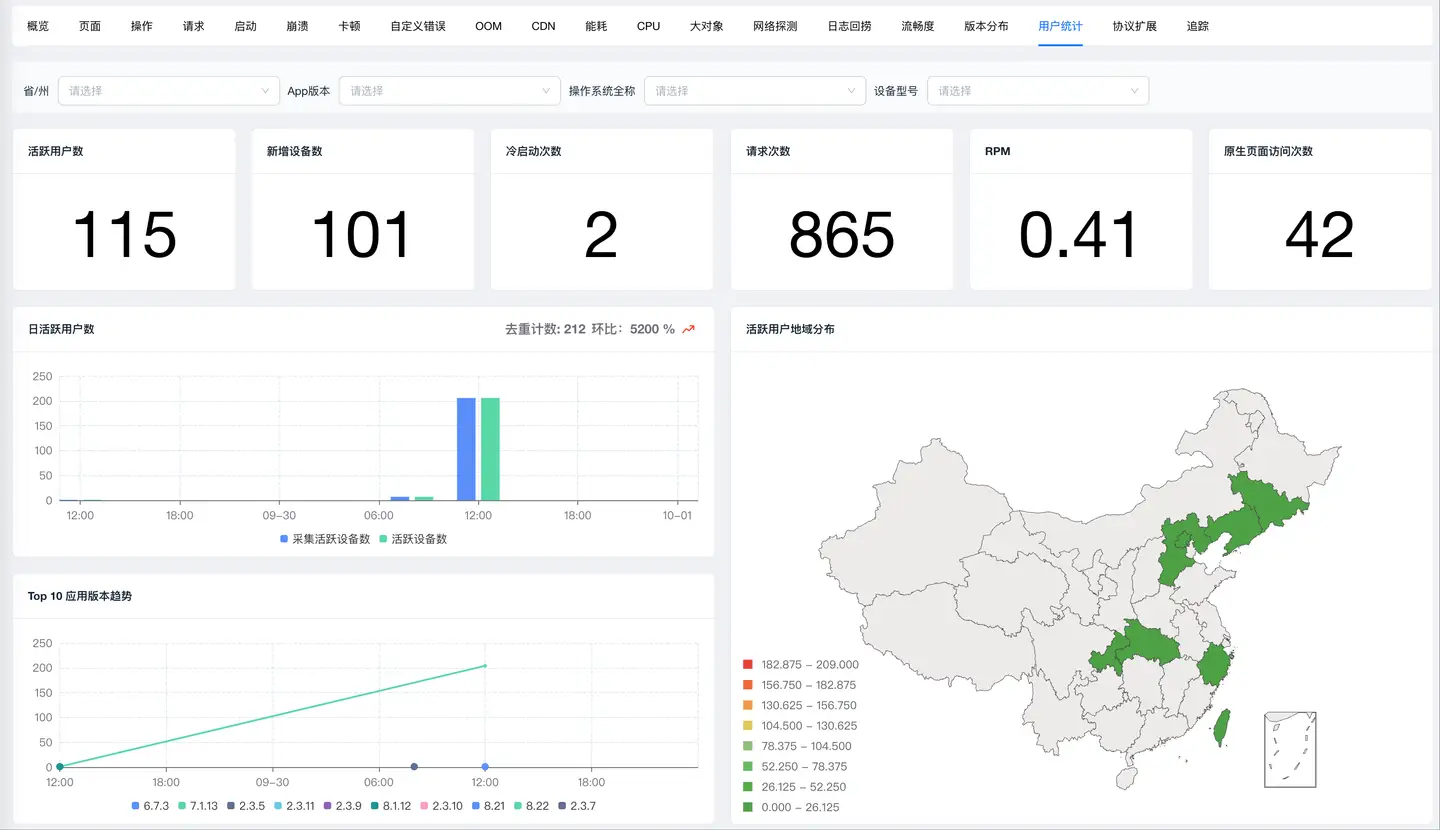
Task: Click the red upward trend arrow icon
Action: pos(688,329)
